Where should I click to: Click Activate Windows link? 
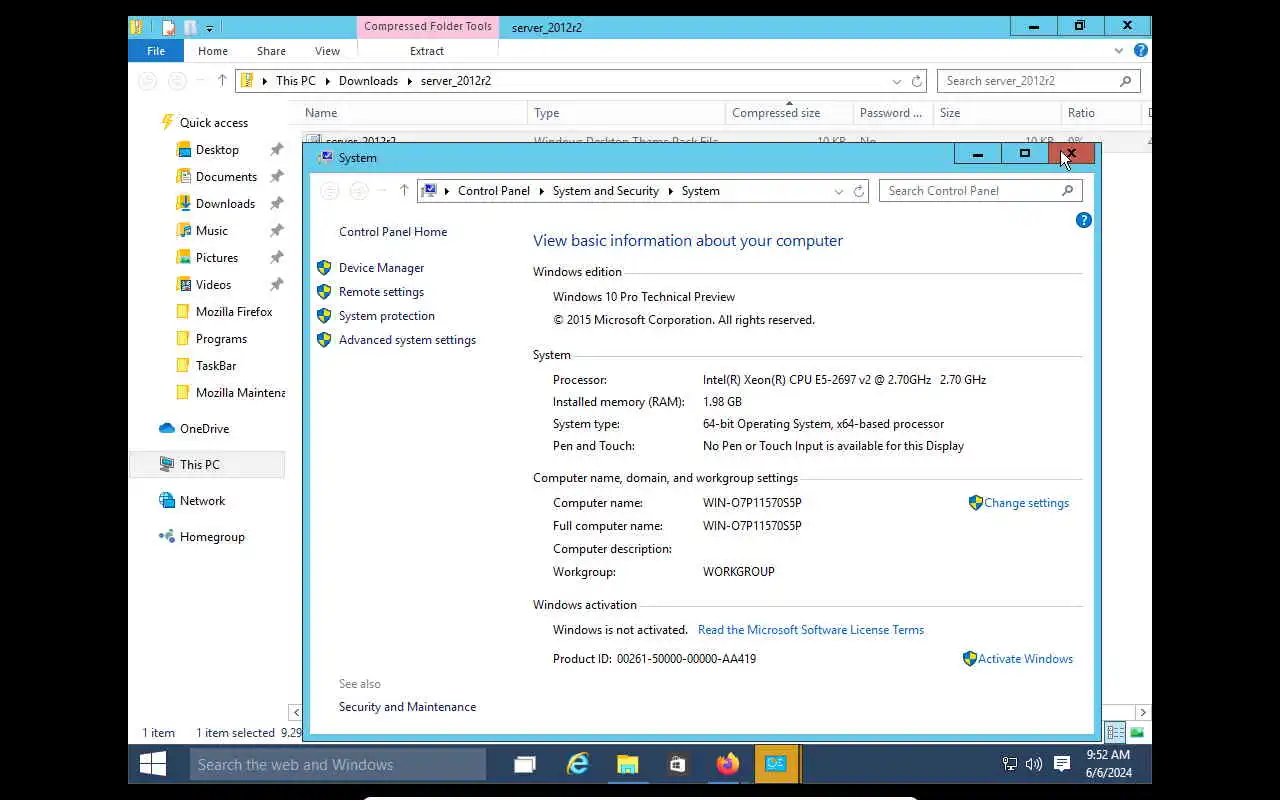pyautogui.click(x=1025, y=659)
